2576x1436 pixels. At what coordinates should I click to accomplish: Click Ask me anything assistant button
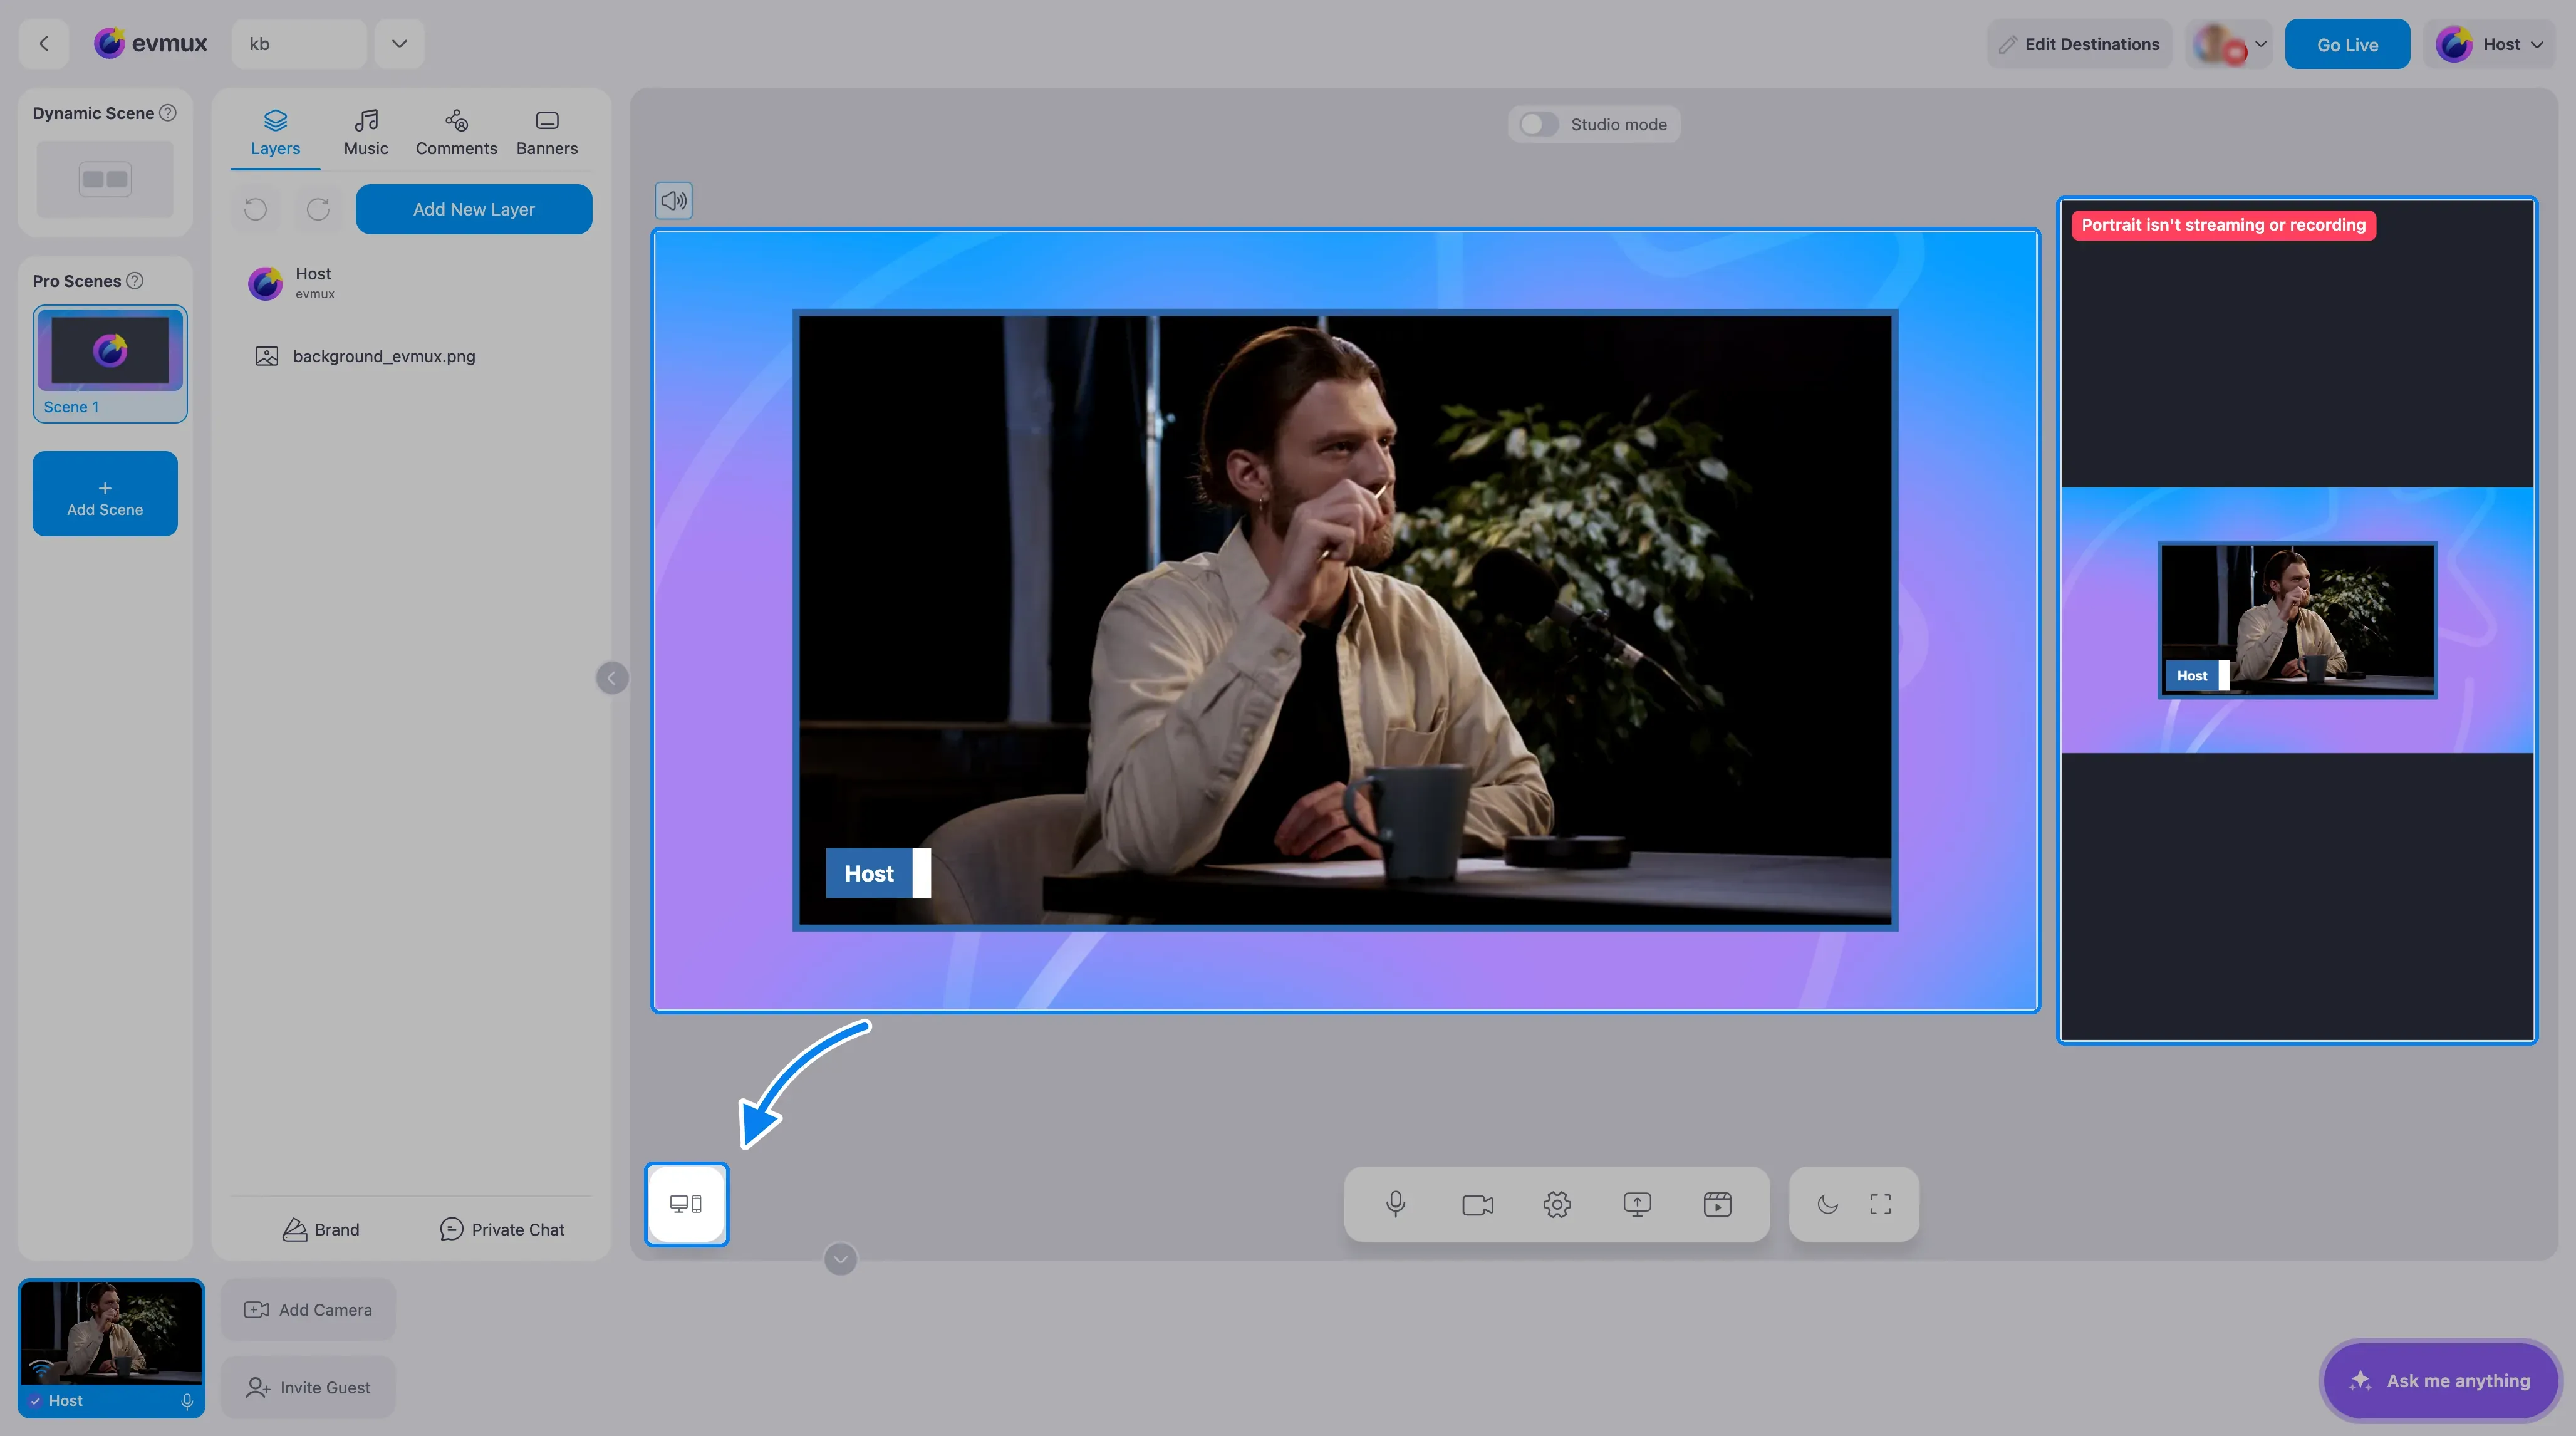pyautogui.click(x=2440, y=1381)
